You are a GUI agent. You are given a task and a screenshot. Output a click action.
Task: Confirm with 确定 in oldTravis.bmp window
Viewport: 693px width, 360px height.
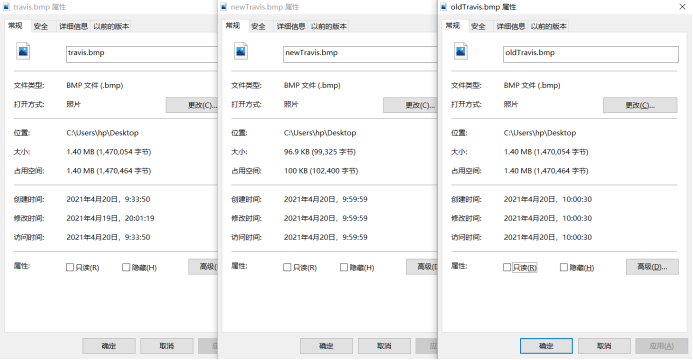546,346
